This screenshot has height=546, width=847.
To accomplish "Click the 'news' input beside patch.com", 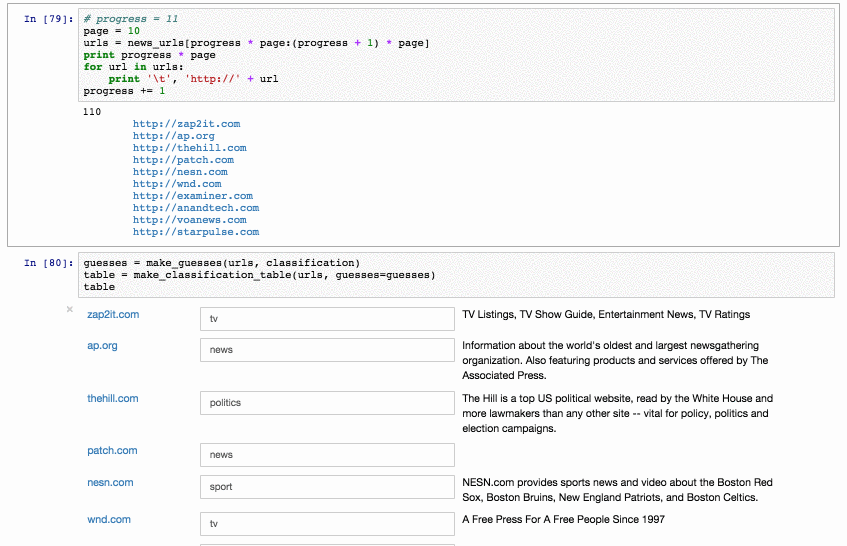I will pos(327,455).
